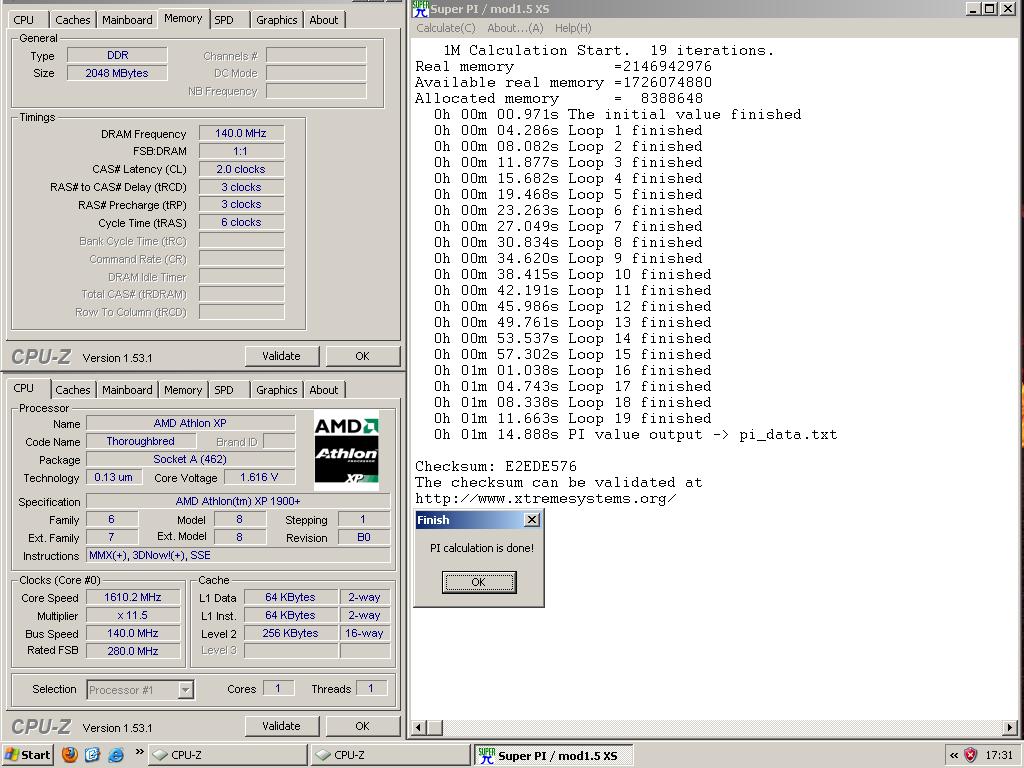Click the Firefox quick launch icon
Image resolution: width=1024 pixels, height=768 pixels.
pos(70,755)
